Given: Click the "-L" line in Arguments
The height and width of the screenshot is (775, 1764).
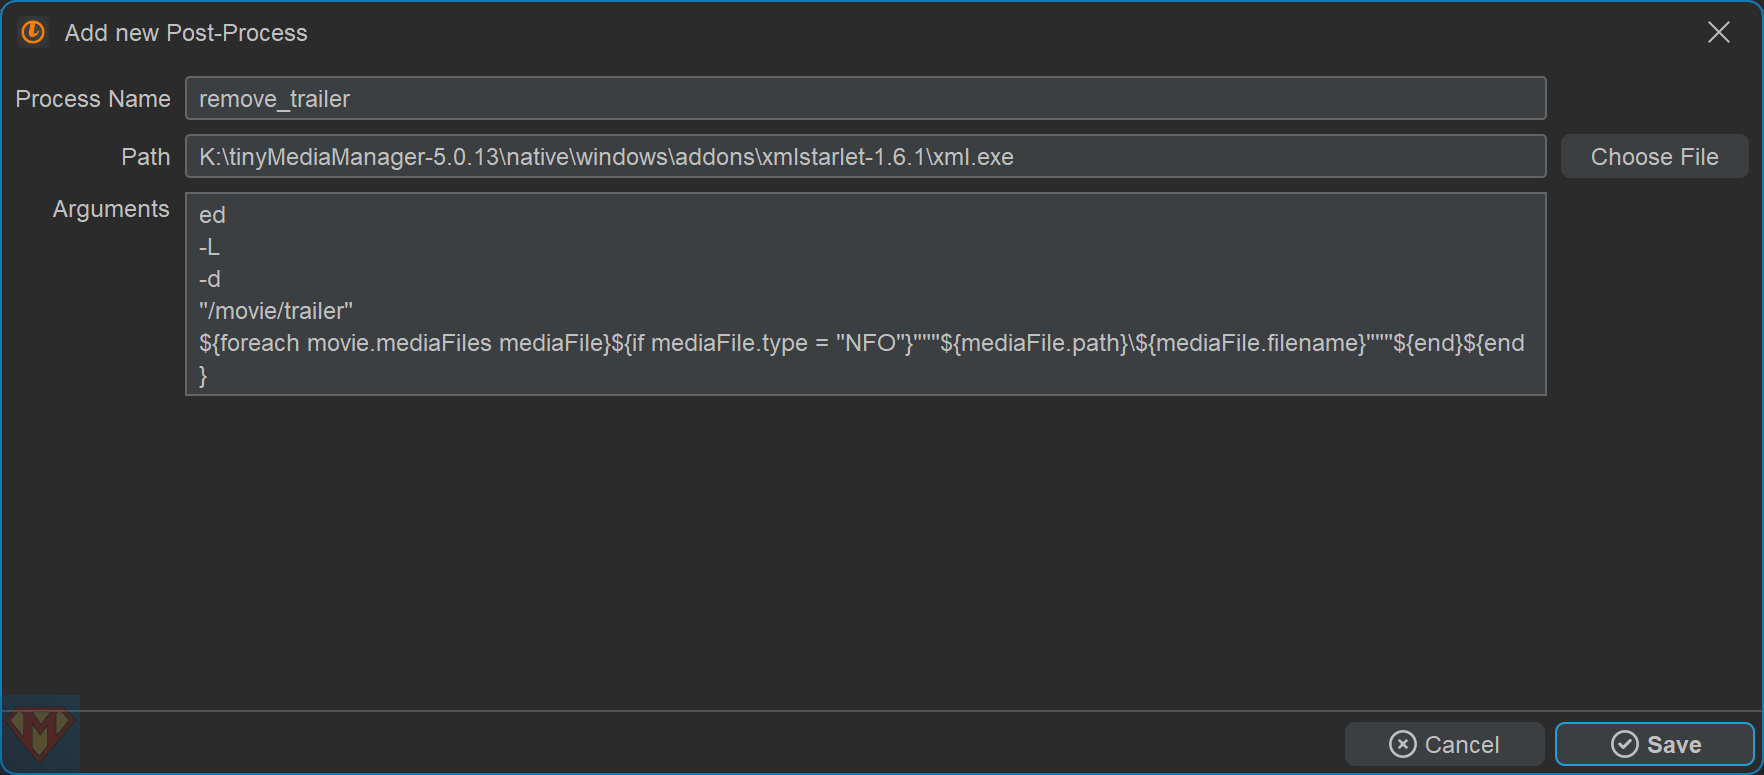Looking at the screenshot, I should point(210,247).
